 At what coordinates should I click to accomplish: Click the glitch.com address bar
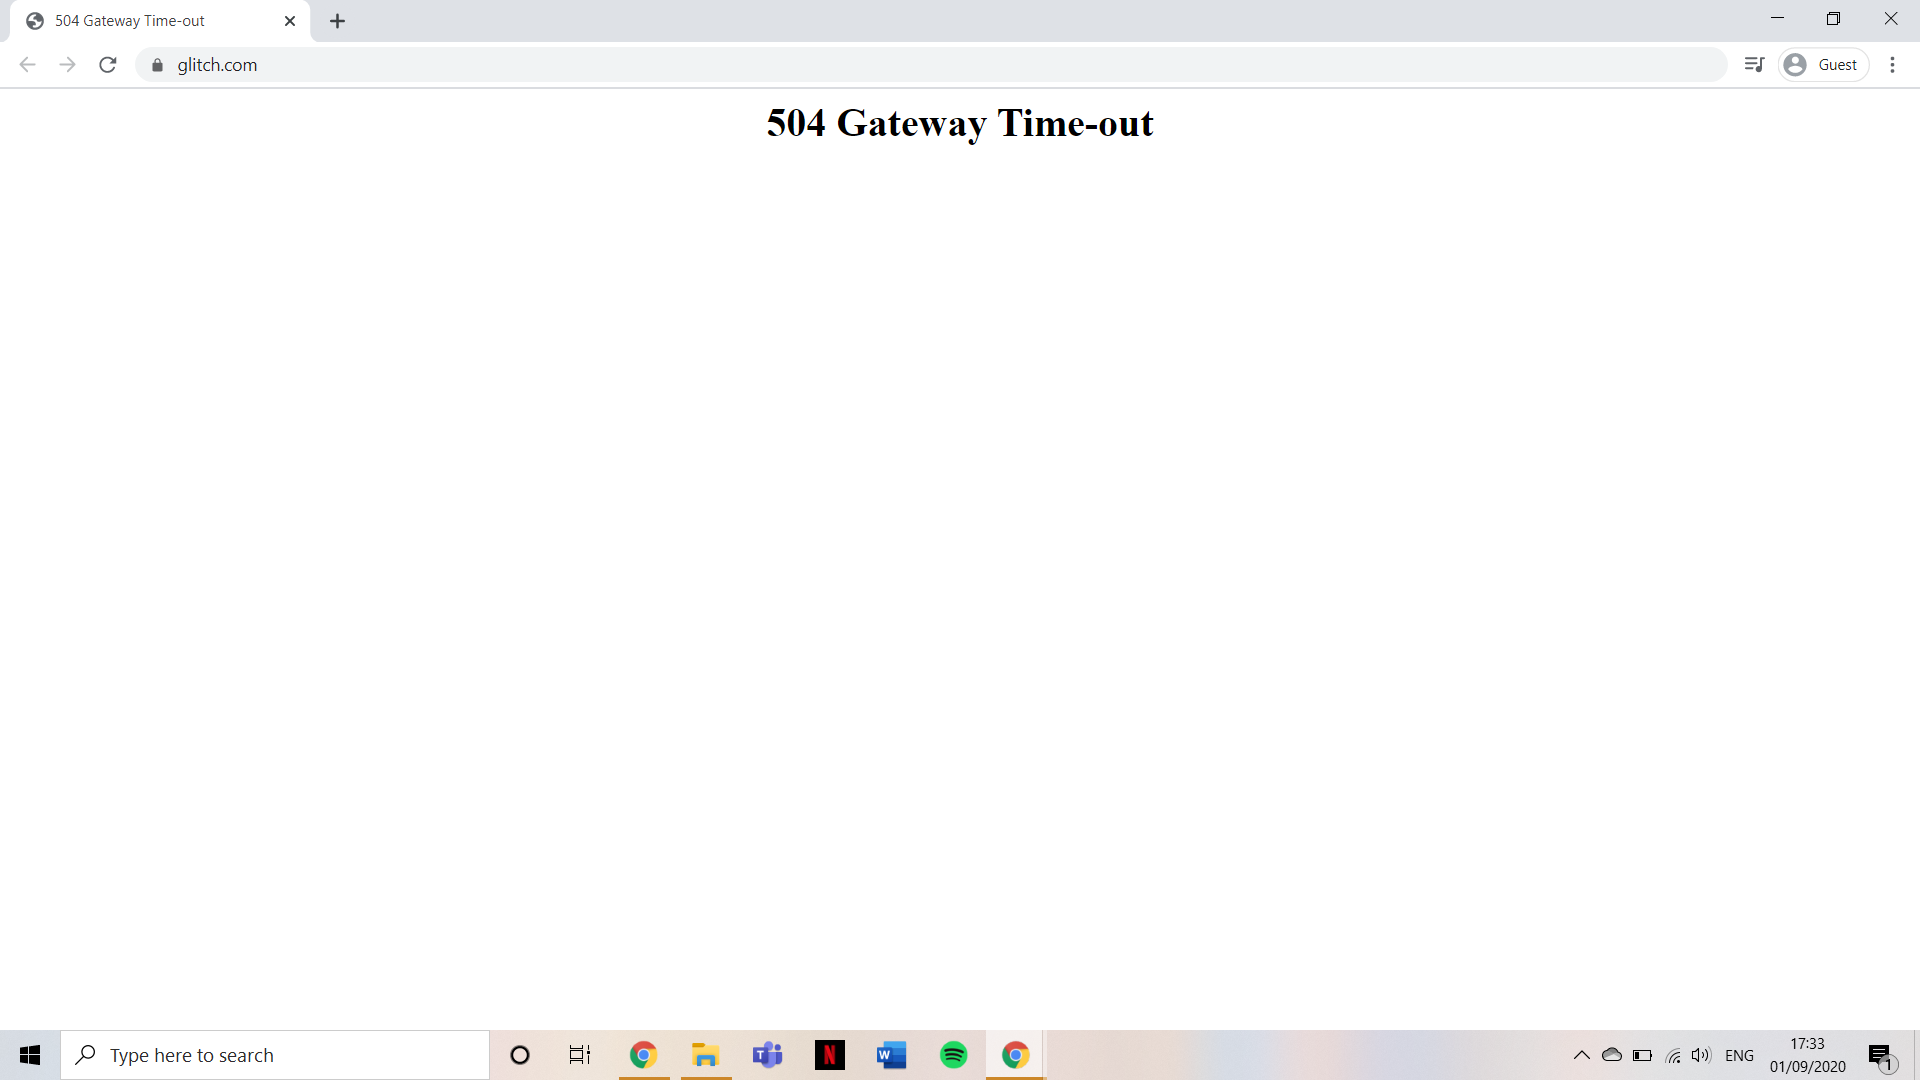pyautogui.click(x=900, y=65)
